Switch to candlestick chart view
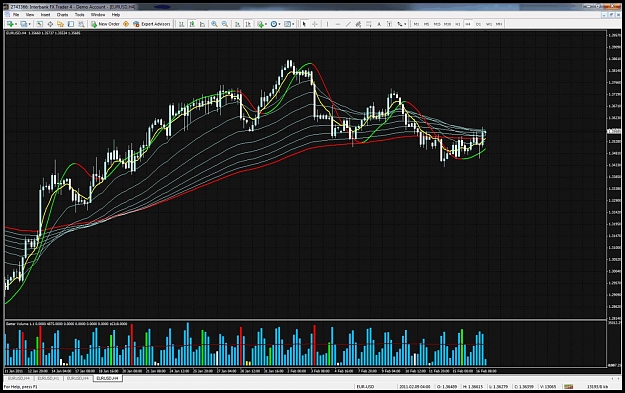The image size is (625, 393). click(192, 24)
